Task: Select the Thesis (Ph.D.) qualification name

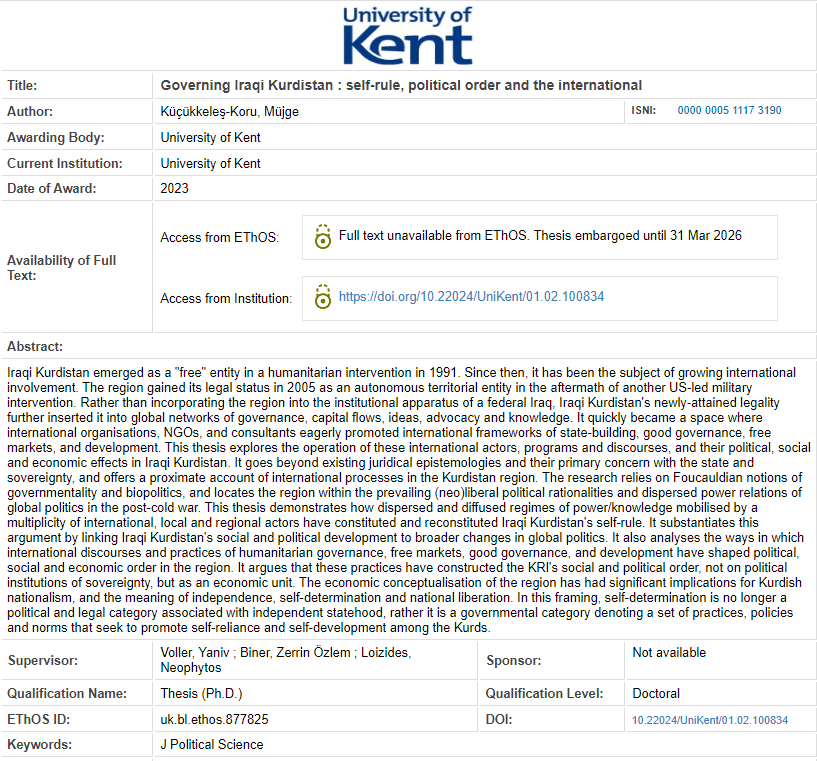Action: click(201, 693)
